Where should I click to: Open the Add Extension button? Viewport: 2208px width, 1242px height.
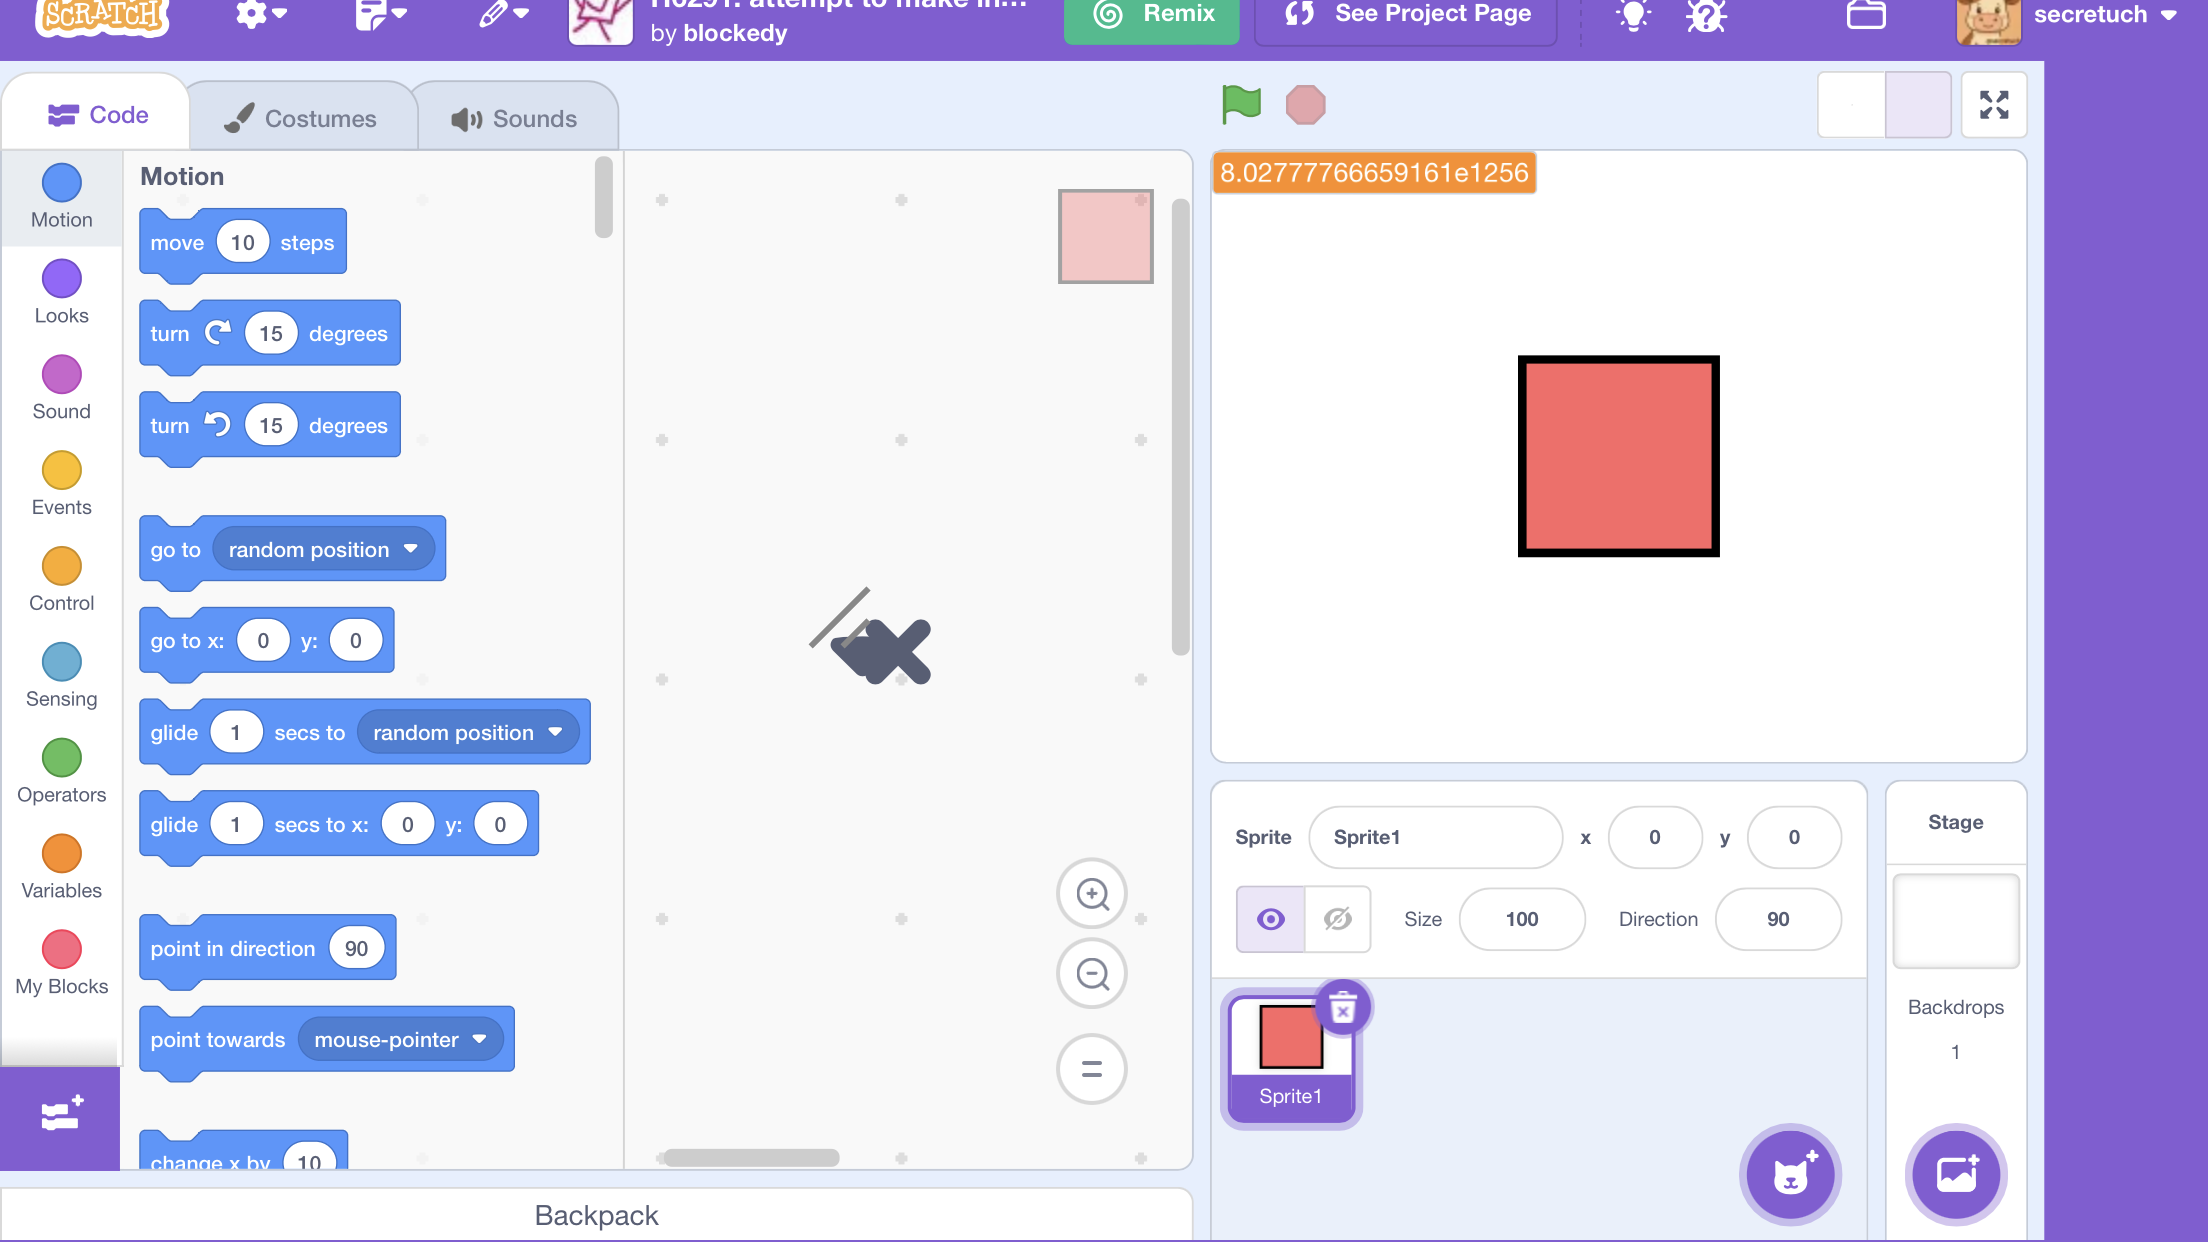[x=60, y=1116]
